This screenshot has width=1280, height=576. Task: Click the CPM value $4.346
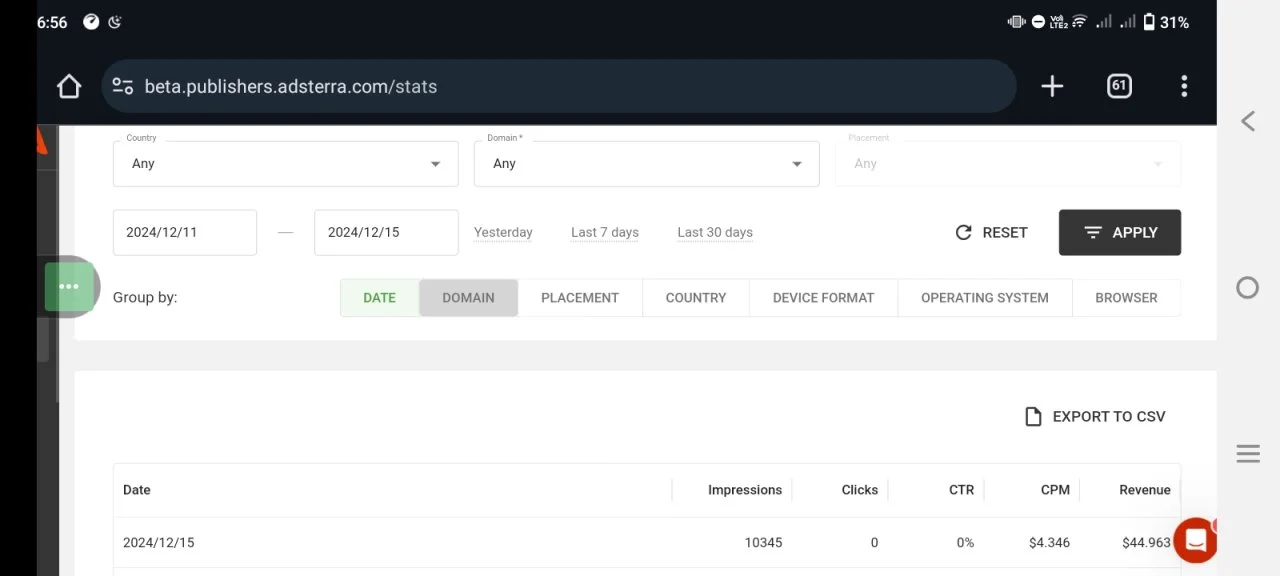point(1049,543)
